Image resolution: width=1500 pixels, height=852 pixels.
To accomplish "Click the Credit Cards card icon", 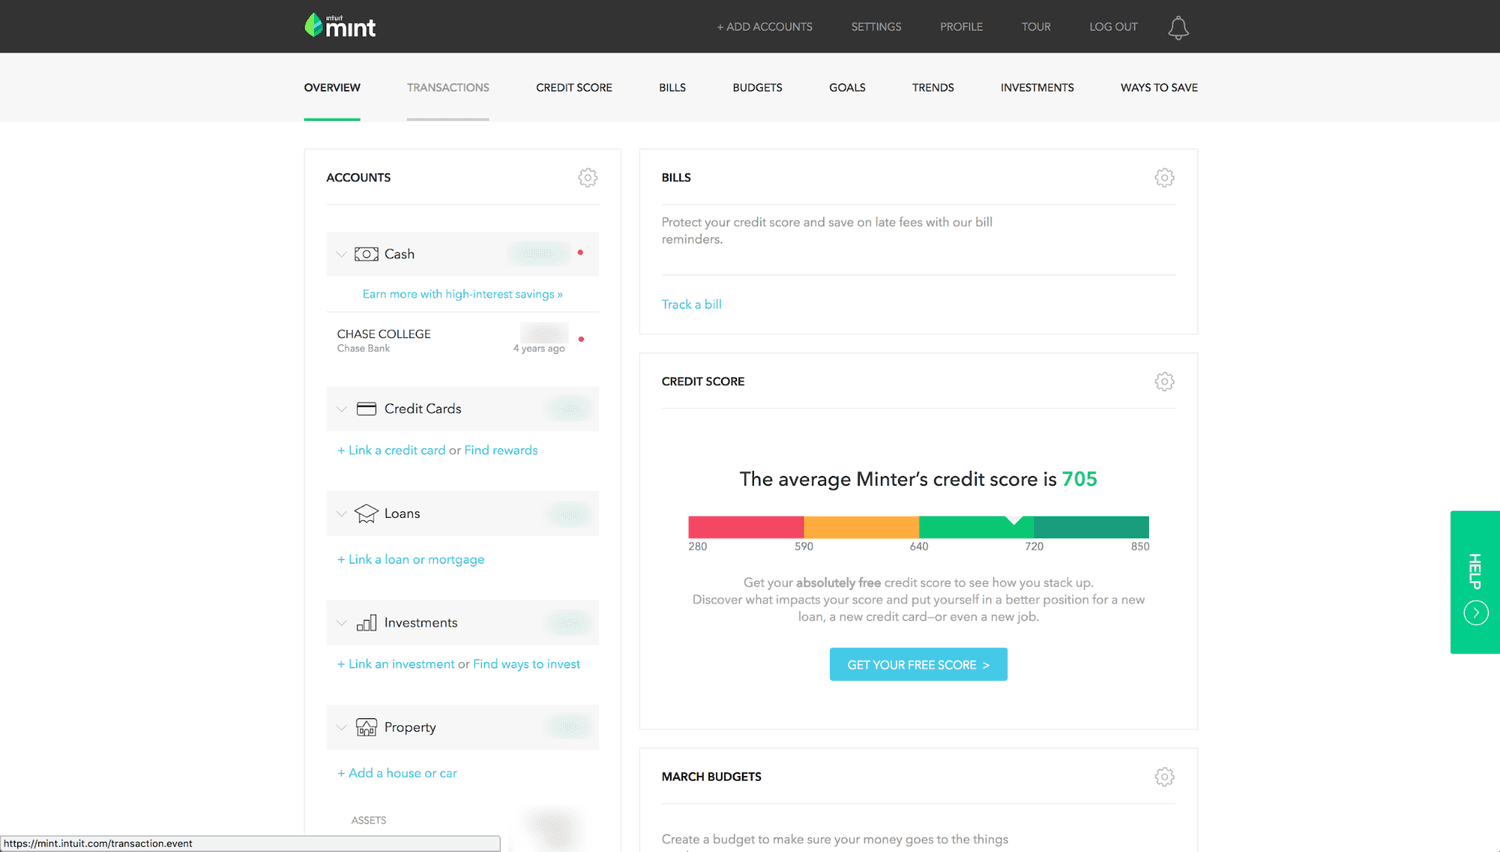I will click(x=366, y=408).
